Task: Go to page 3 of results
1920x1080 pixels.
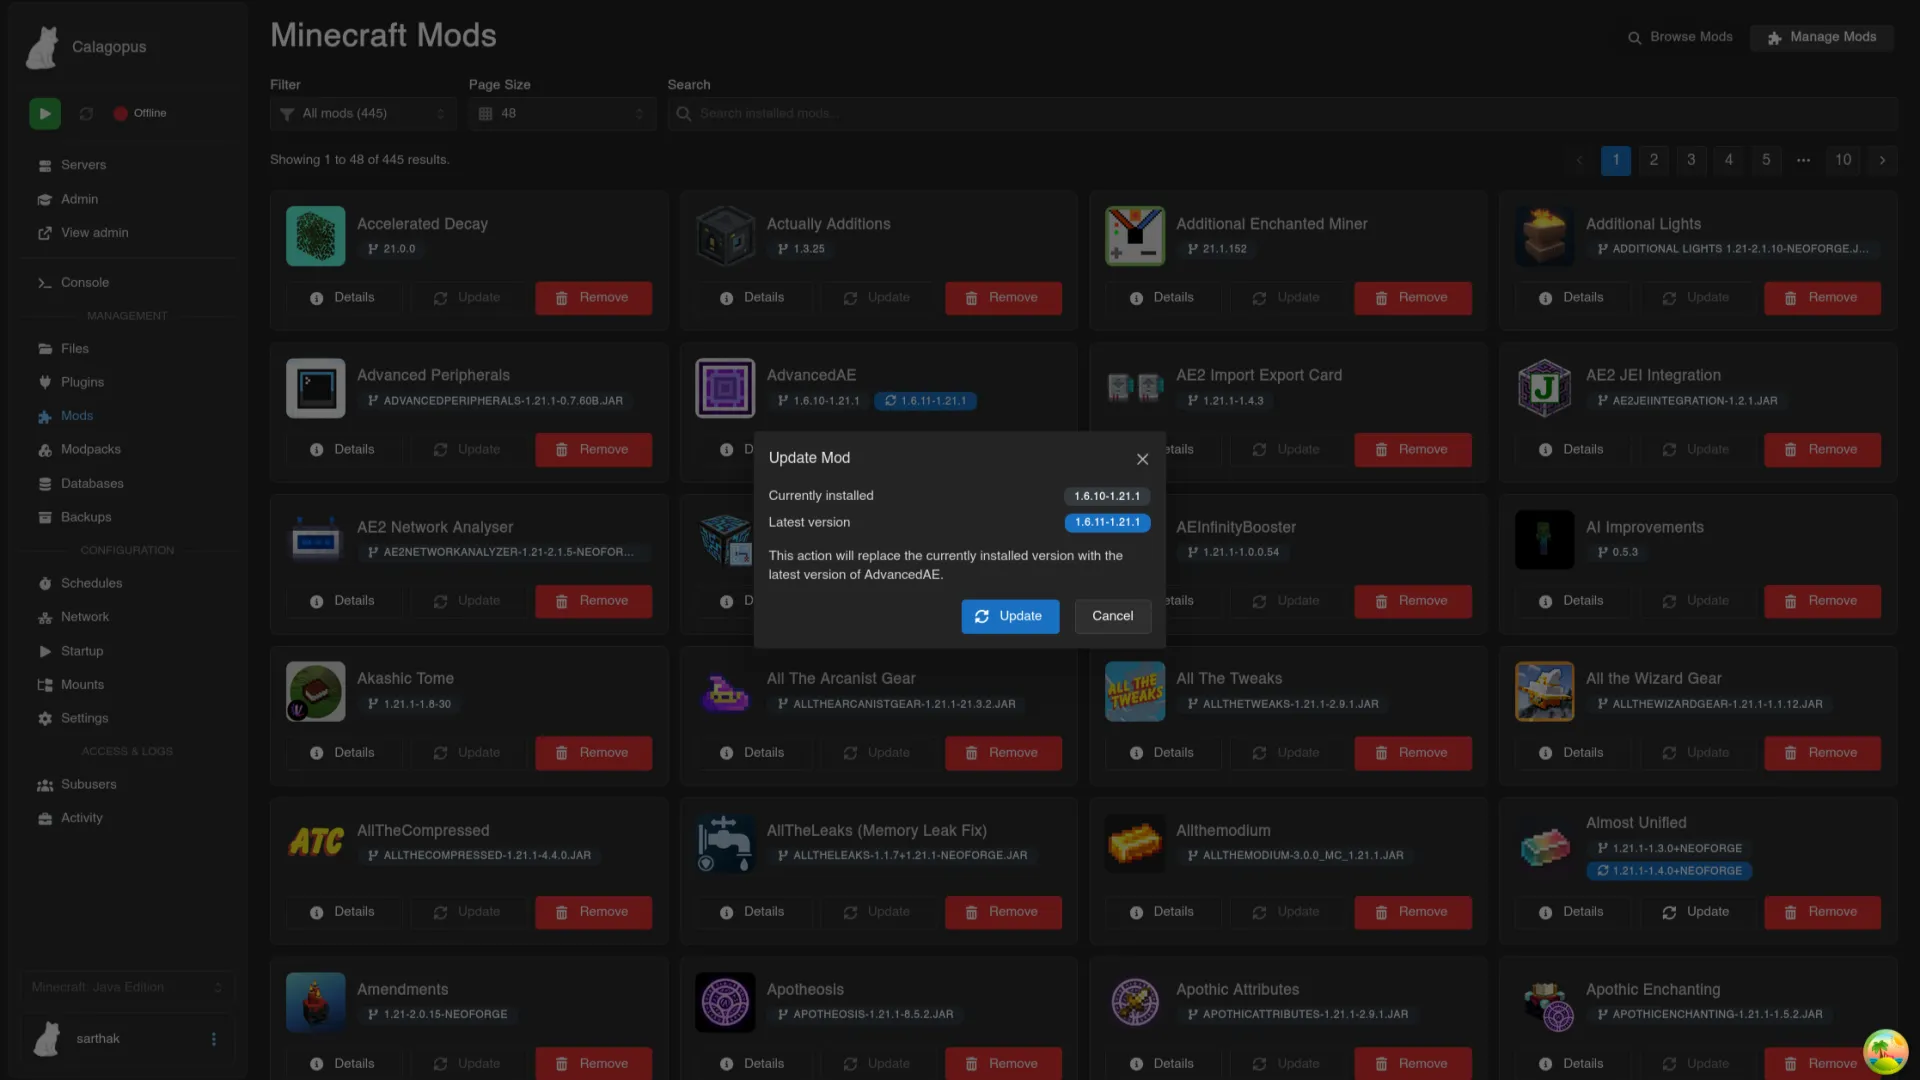Action: (x=1690, y=160)
